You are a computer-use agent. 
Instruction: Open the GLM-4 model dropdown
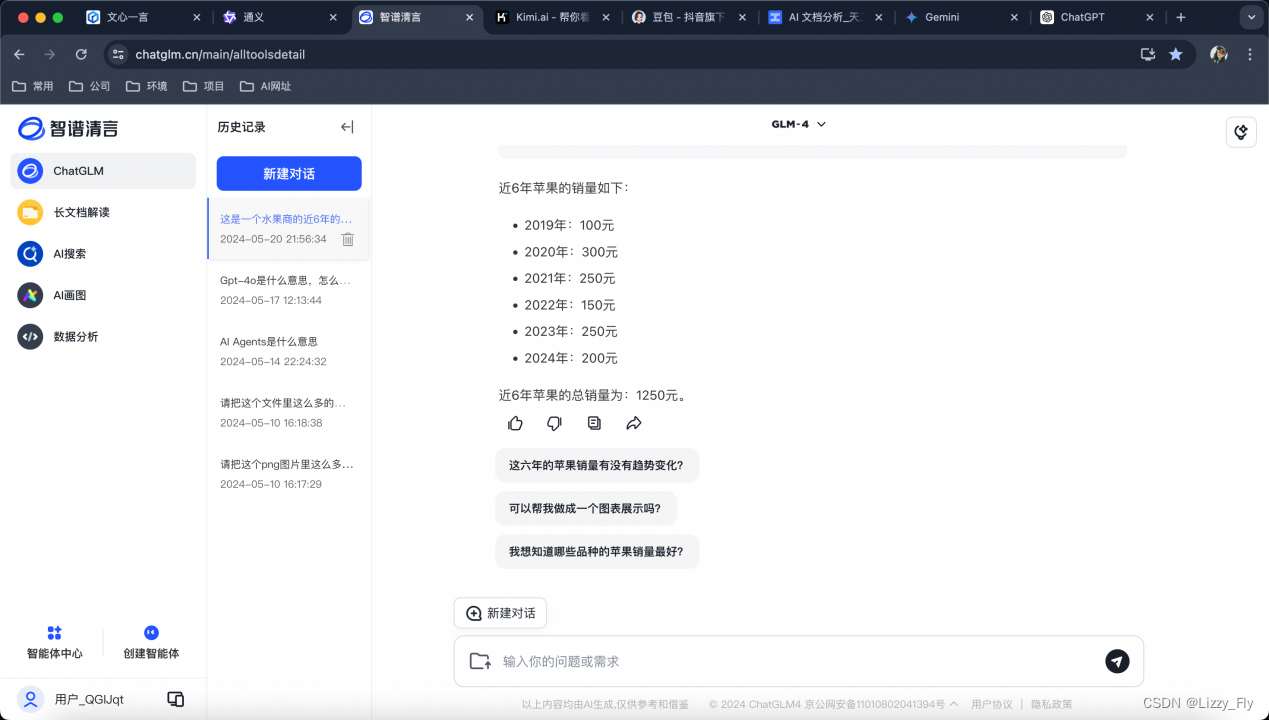798,123
